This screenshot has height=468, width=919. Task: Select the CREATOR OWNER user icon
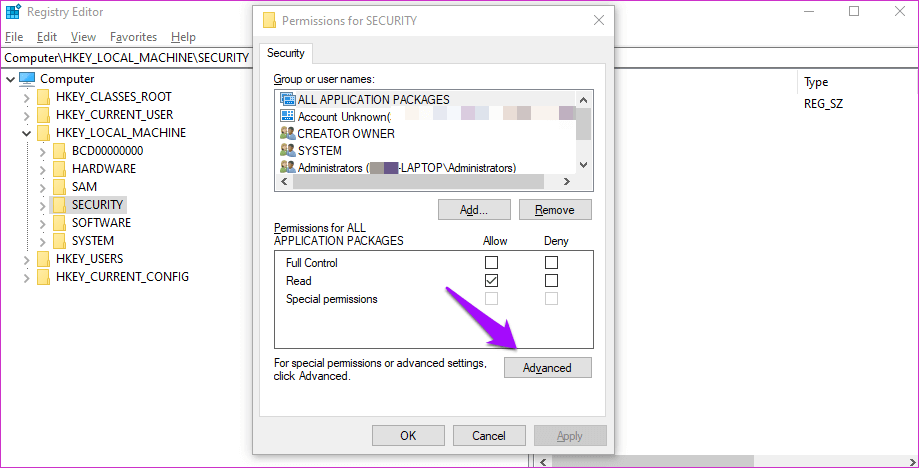point(288,133)
